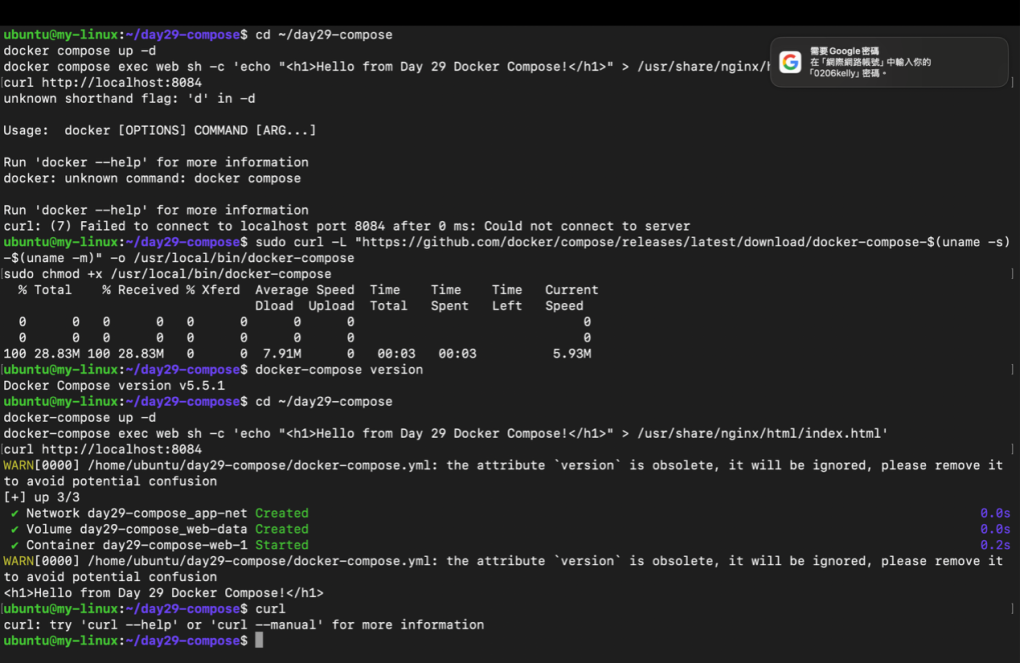
Task: Click the 'Upload' sub-header in curl progress table
Action: 332,306
